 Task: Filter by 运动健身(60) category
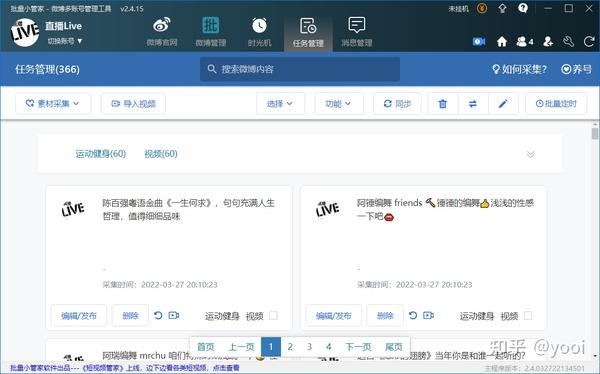pyautogui.click(x=101, y=154)
